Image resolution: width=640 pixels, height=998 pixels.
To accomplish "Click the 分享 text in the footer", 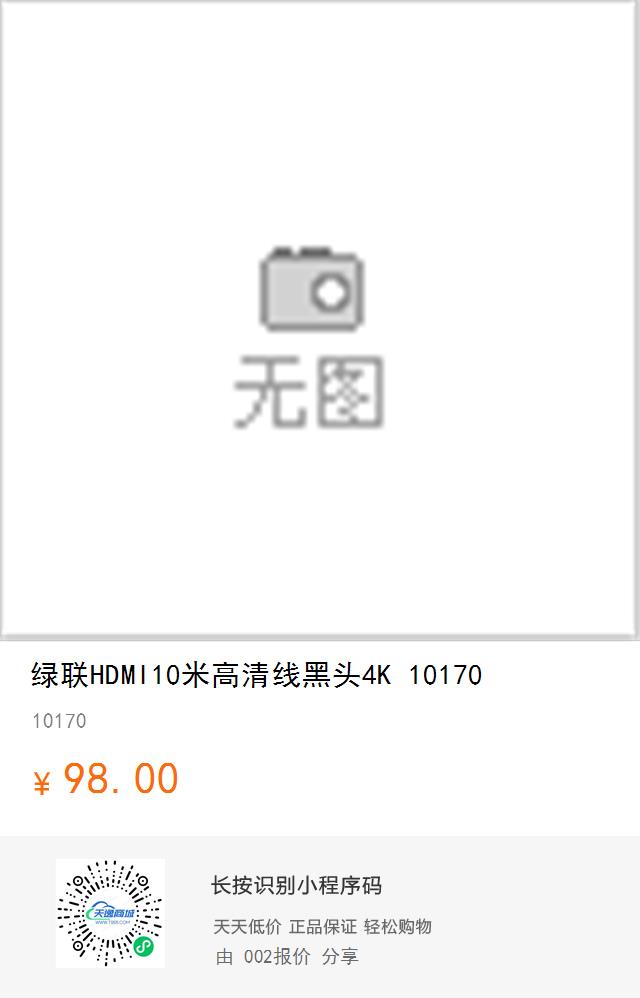I will 340,956.
